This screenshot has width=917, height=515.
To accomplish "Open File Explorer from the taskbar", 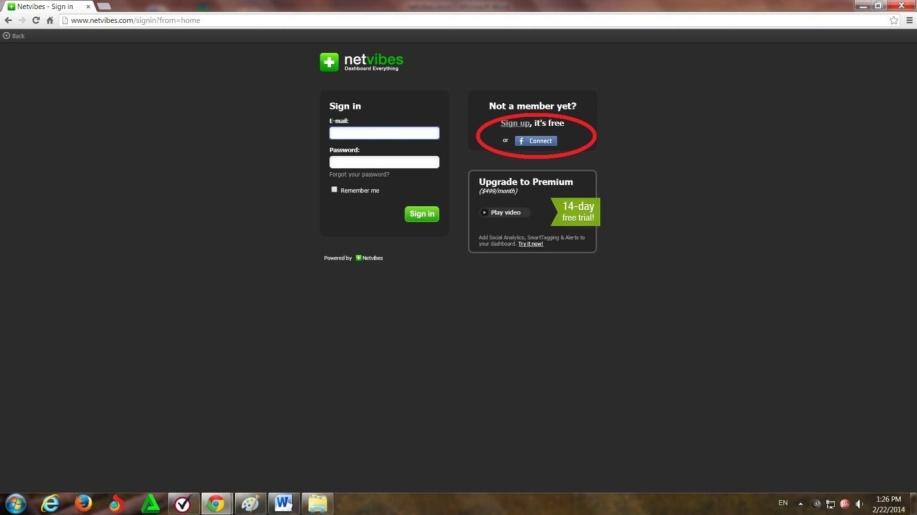I will point(317,503).
